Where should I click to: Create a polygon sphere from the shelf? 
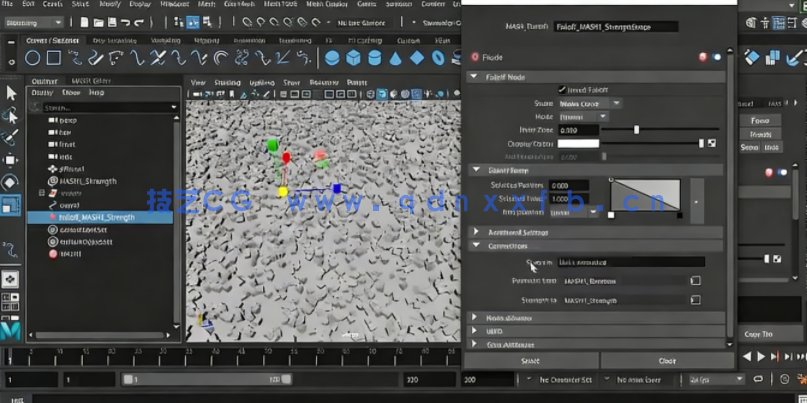coord(332,59)
